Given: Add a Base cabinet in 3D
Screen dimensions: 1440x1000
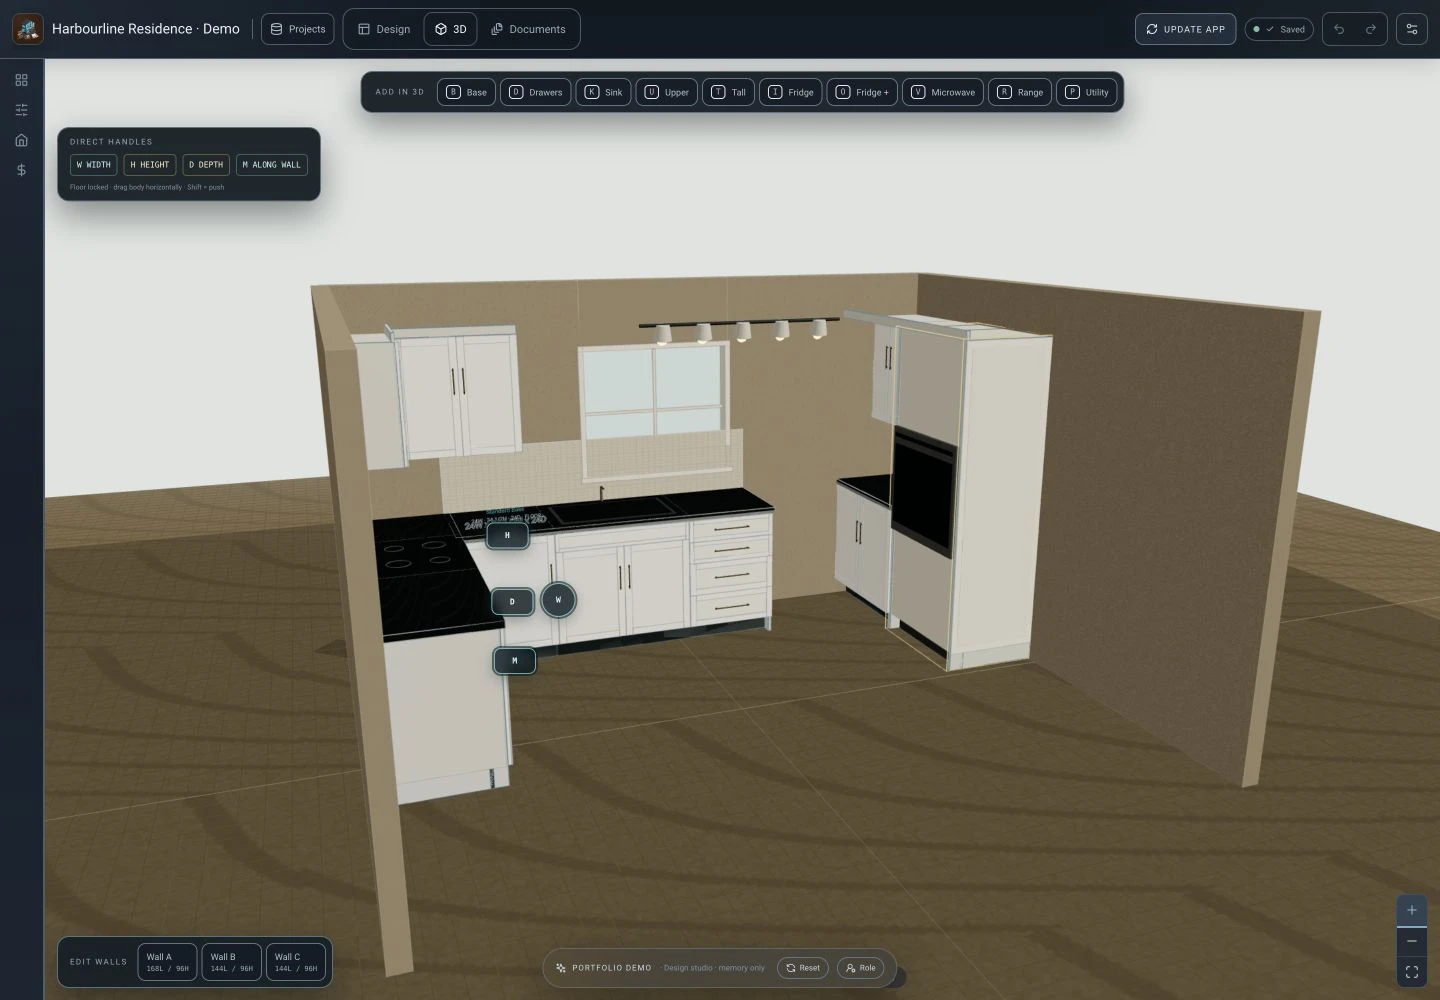Looking at the screenshot, I should pyautogui.click(x=466, y=92).
